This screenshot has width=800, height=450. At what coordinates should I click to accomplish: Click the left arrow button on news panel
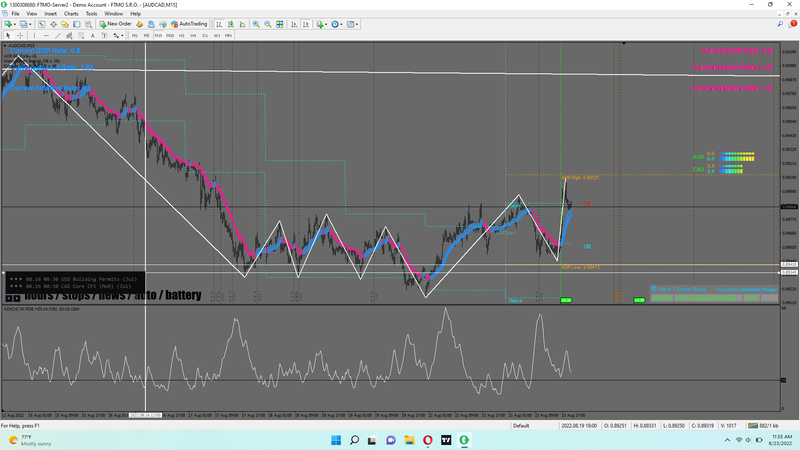point(9,298)
